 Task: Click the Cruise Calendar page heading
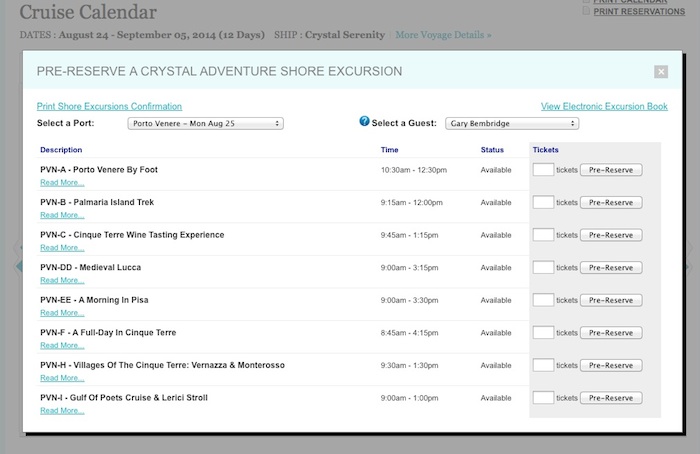88,12
